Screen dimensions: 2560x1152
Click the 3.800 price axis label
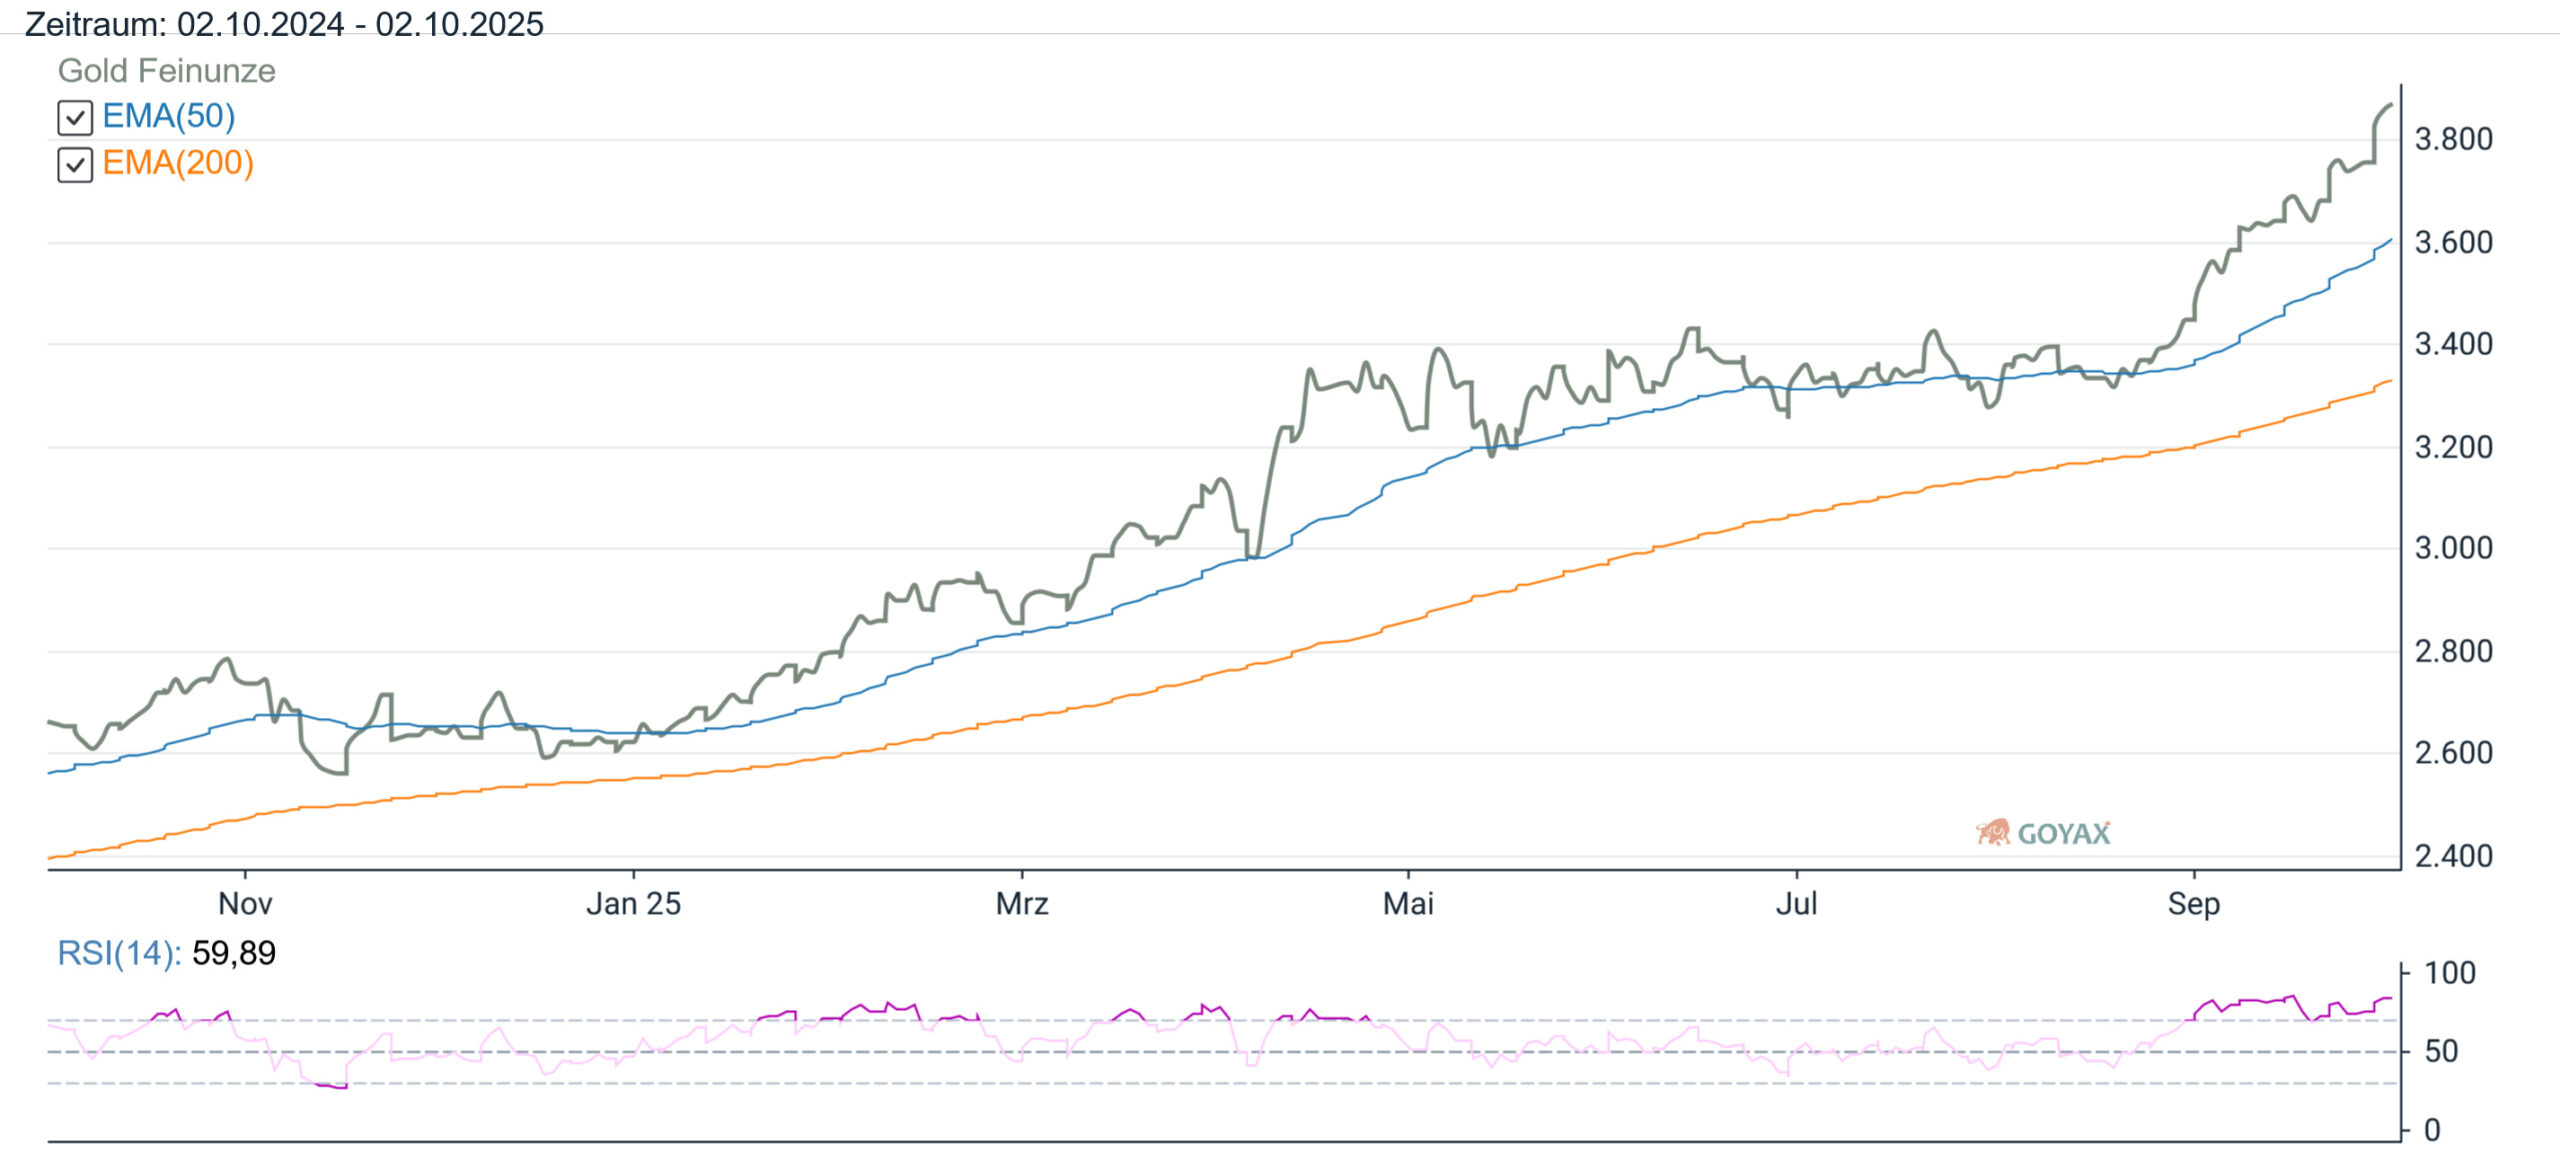coord(2453,139)
